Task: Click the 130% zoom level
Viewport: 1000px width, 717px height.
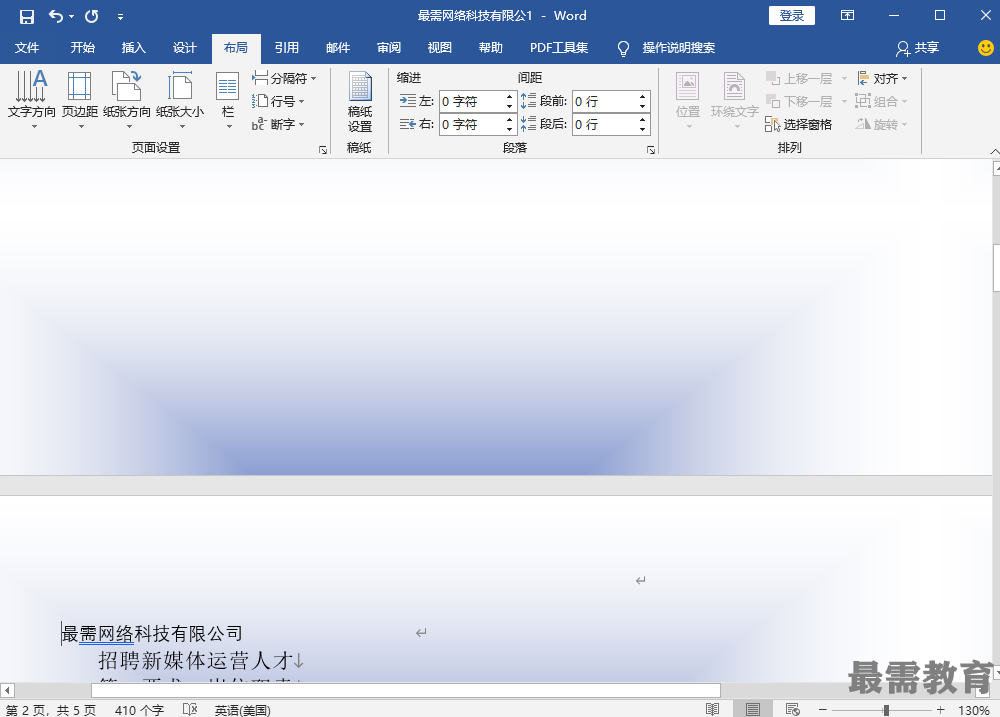Action: pos(974,709)
